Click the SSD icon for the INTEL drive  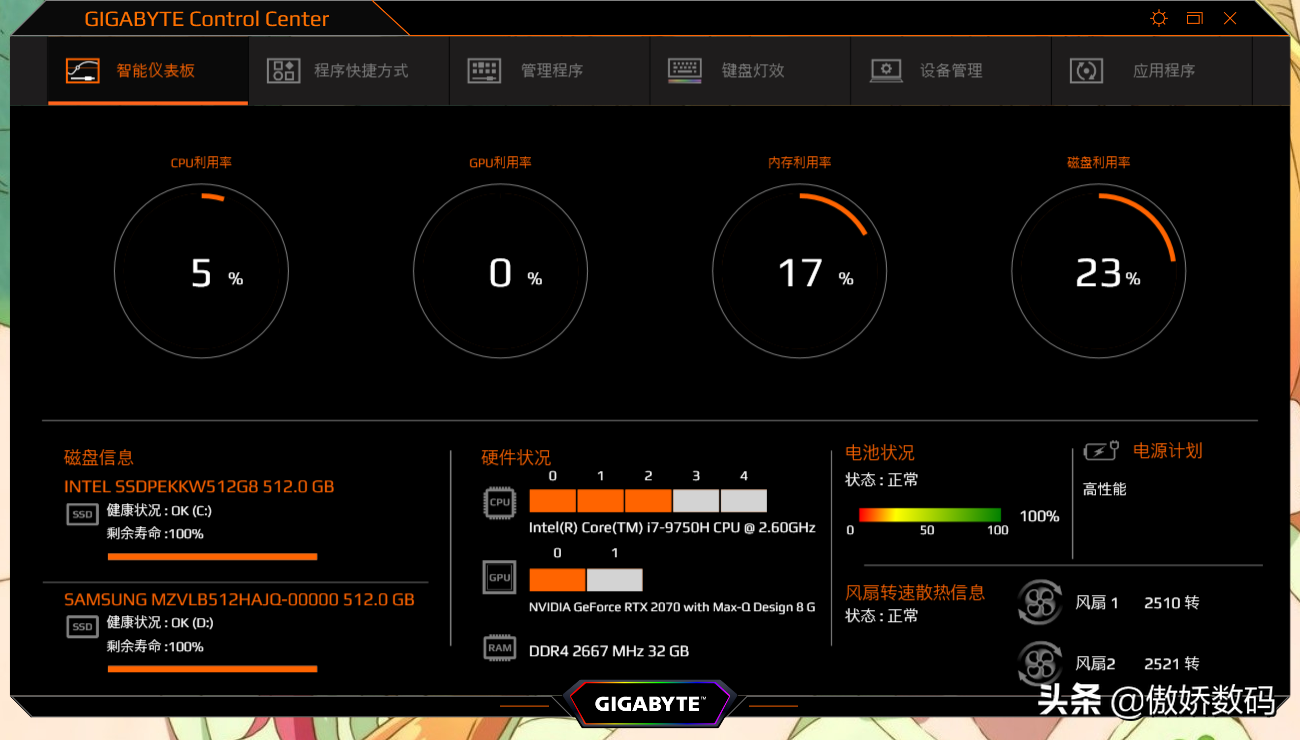pos(82,514)
